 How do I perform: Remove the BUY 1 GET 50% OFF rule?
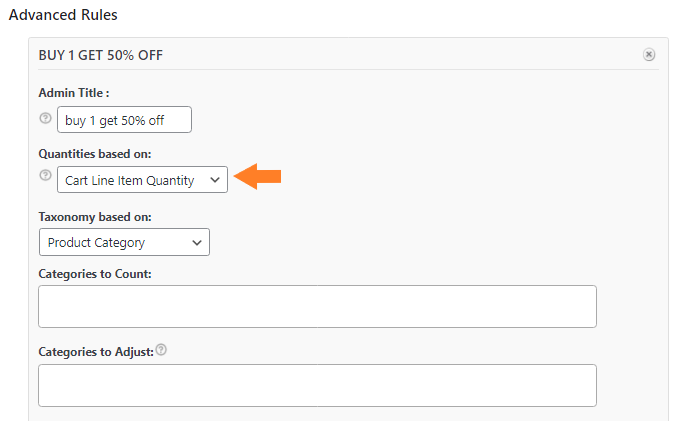649,55
